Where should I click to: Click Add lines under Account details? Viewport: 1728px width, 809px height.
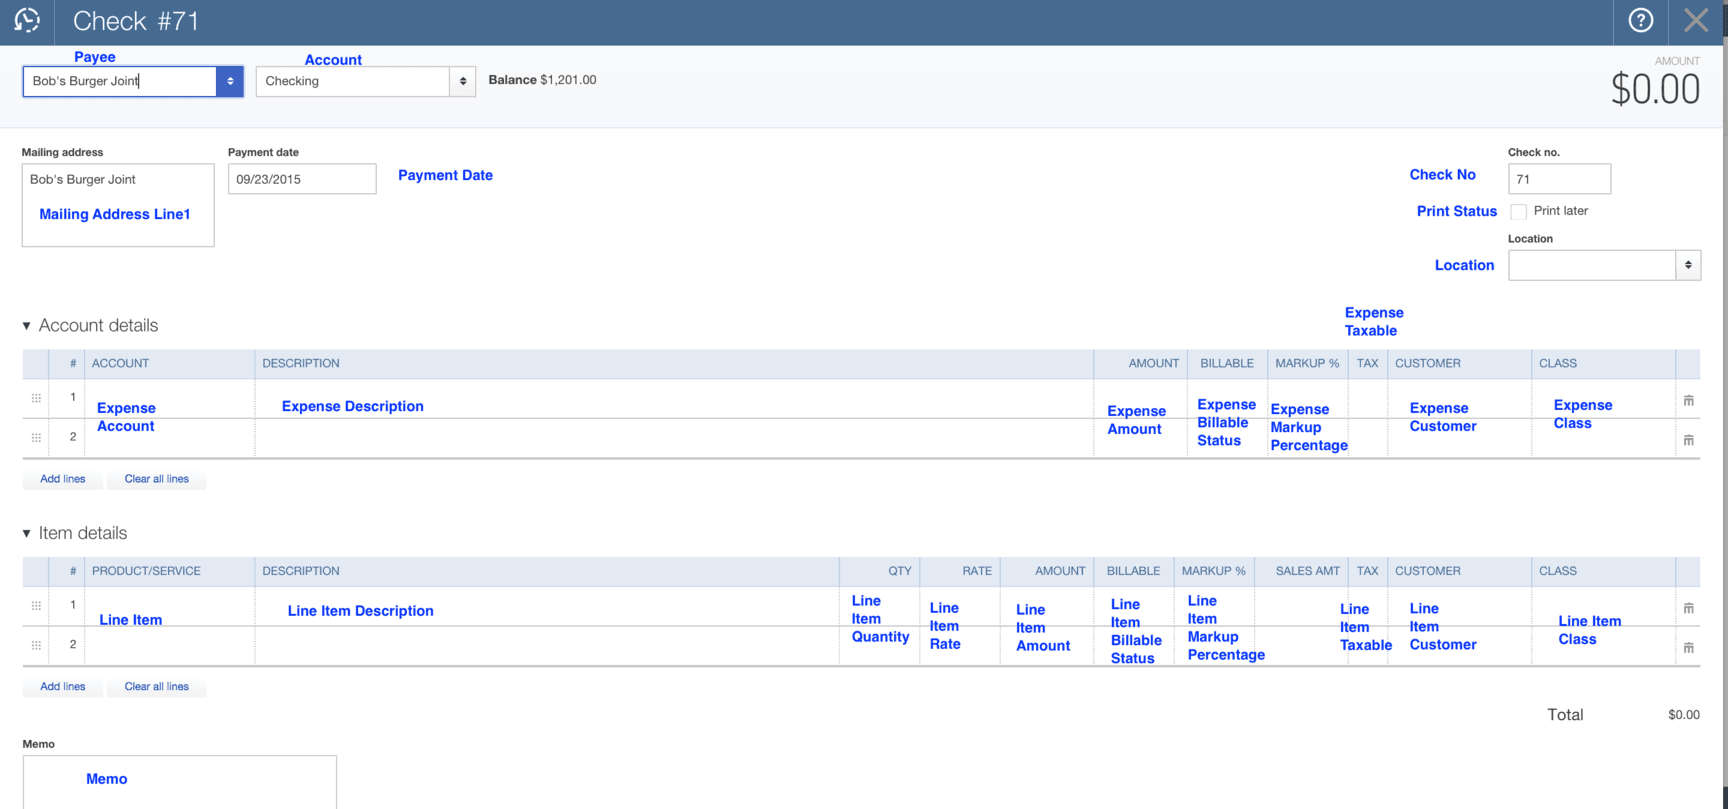(x=63, y=479)
